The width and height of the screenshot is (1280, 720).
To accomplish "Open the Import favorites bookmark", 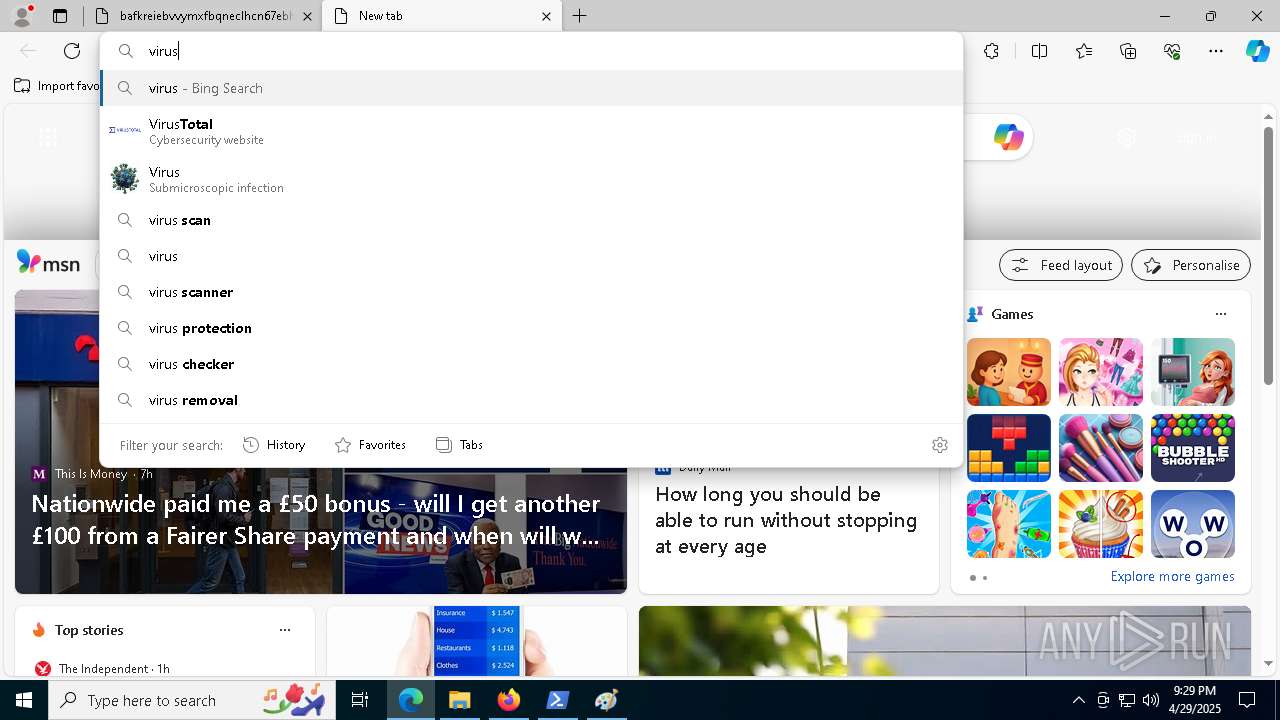I will coord(57,86).
